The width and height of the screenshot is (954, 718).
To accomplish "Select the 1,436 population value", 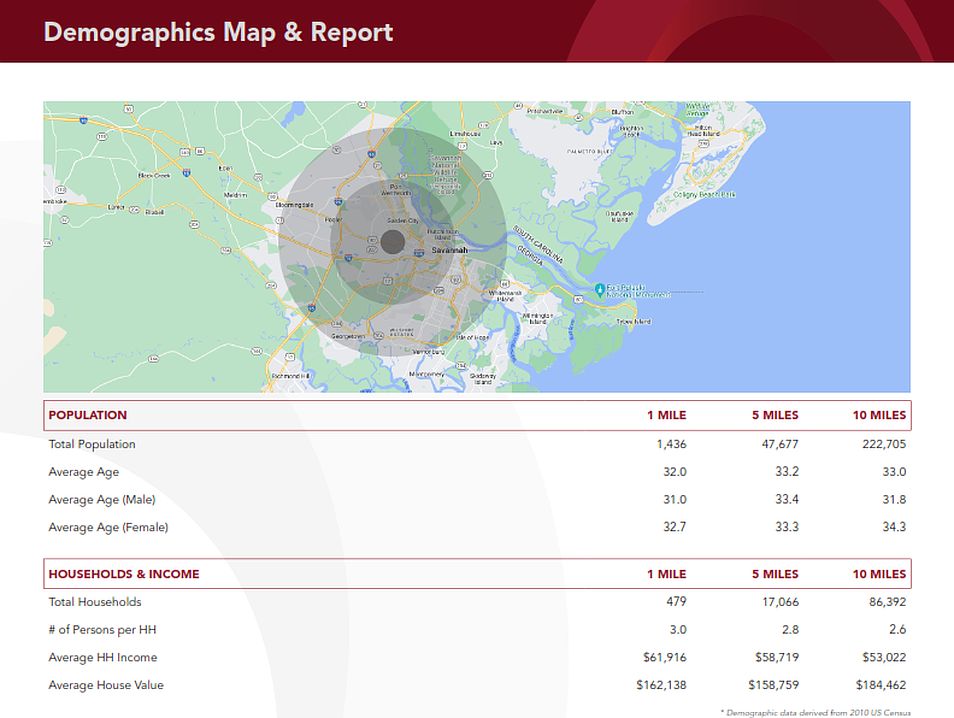I will click(x=671, y=444).
